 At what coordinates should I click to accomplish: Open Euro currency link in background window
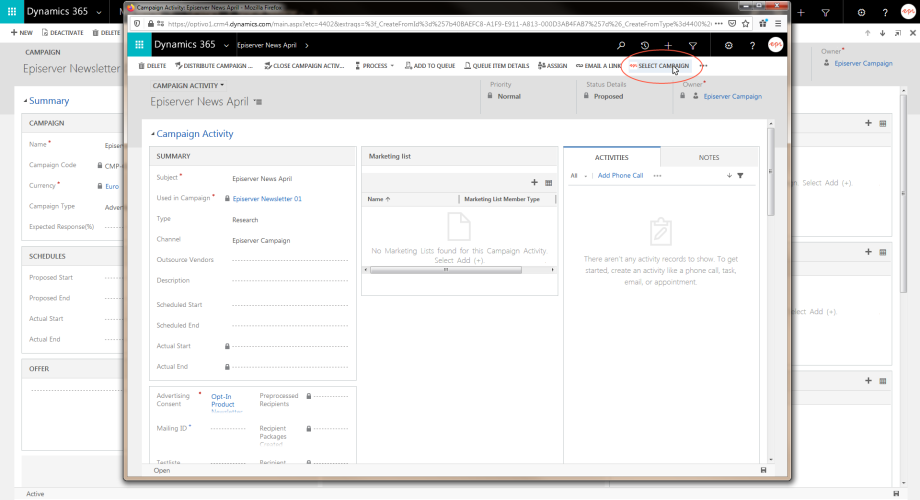click(112, 186)
